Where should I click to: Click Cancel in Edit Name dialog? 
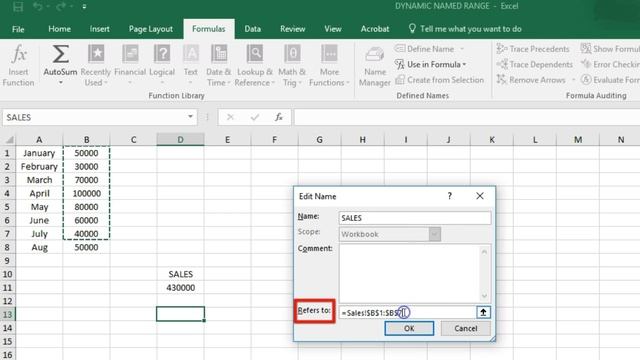click(465, 329)
